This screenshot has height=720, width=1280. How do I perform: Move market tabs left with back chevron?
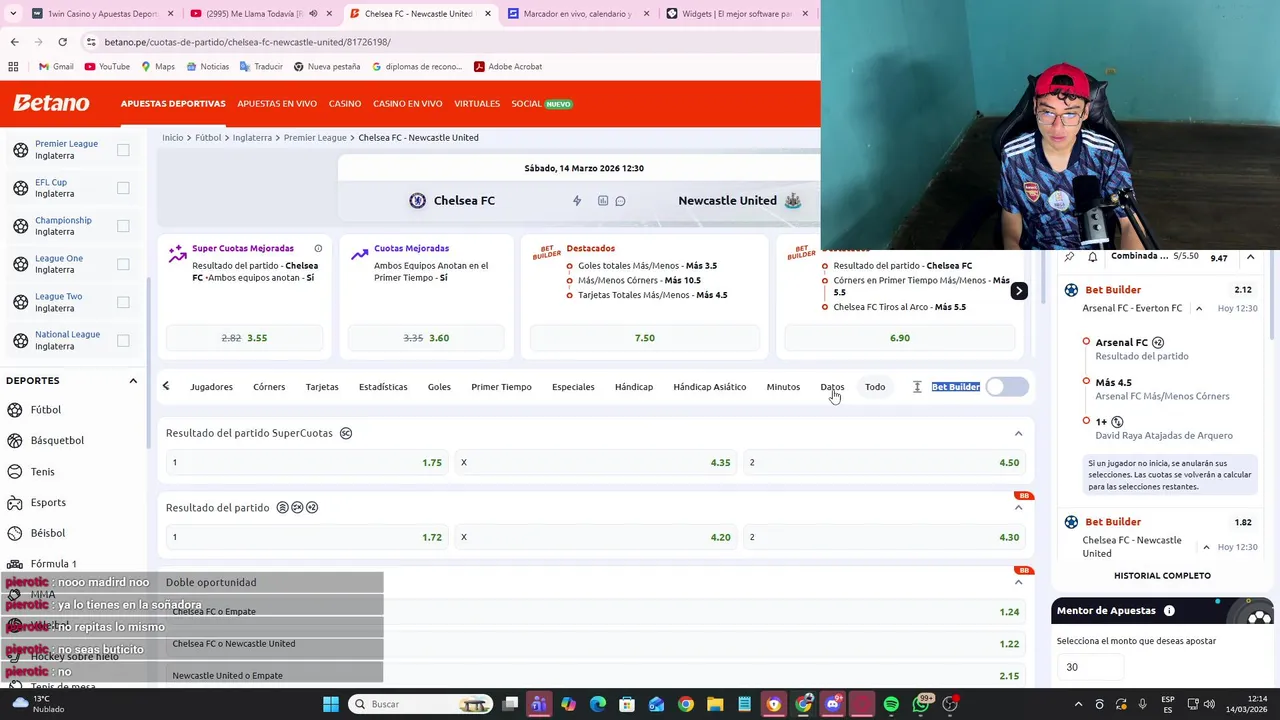166,387
